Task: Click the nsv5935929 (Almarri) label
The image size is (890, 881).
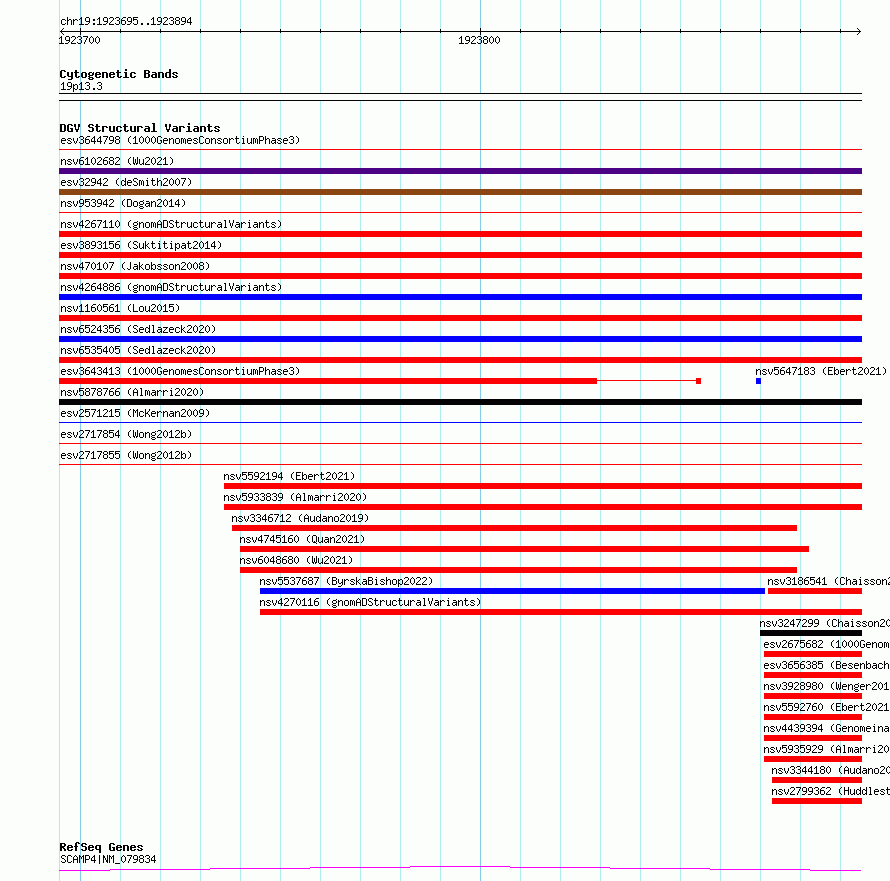Action: tap(826, 749)
